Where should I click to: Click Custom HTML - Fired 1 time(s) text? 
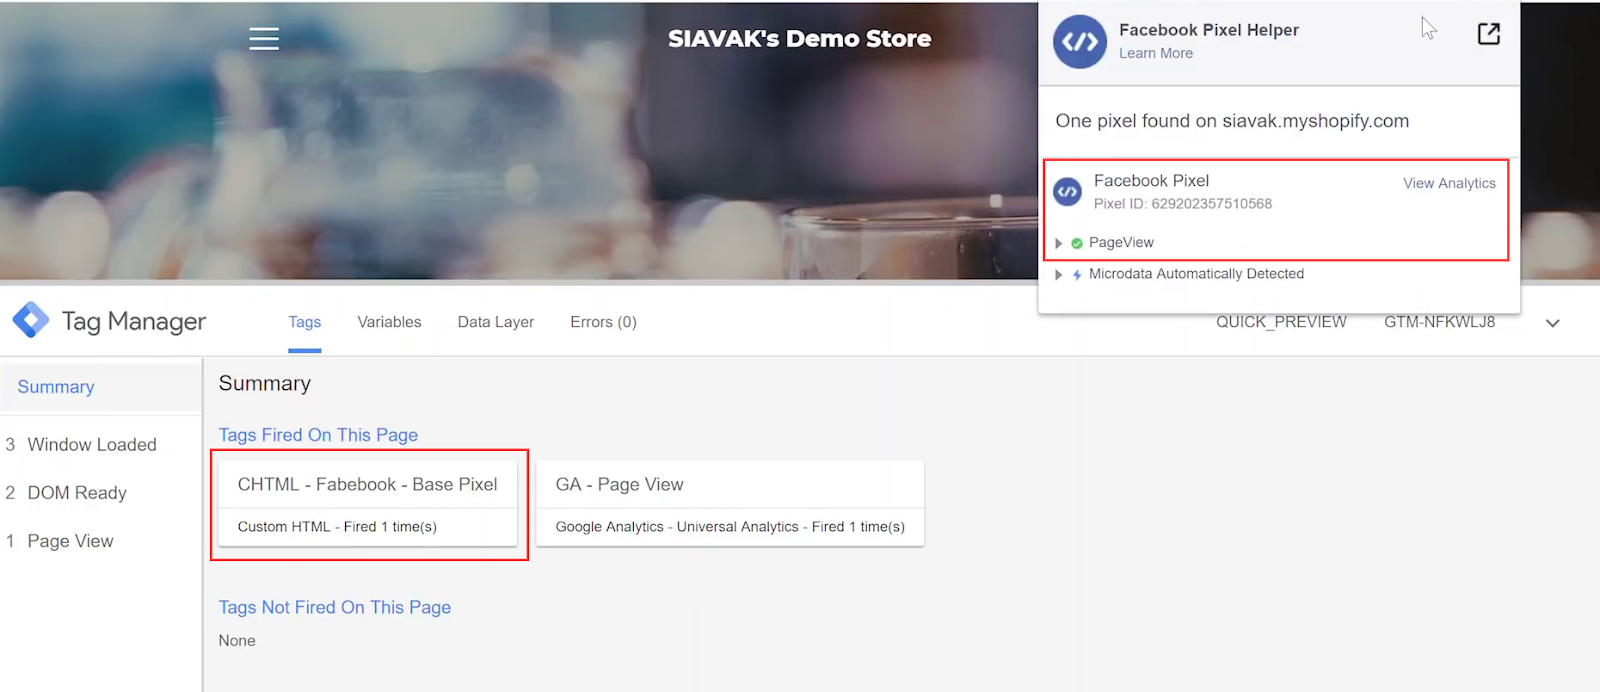point(337,527)
